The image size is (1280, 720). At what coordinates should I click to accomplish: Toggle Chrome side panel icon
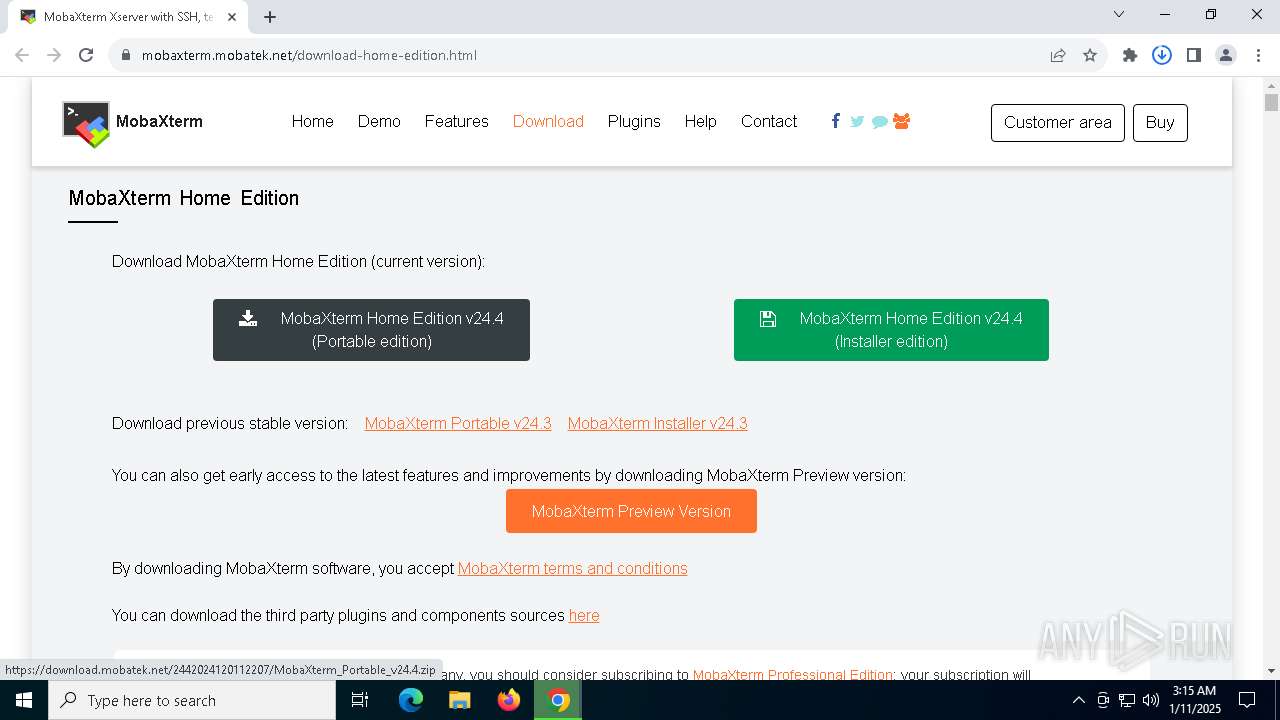coord(1194,55)
